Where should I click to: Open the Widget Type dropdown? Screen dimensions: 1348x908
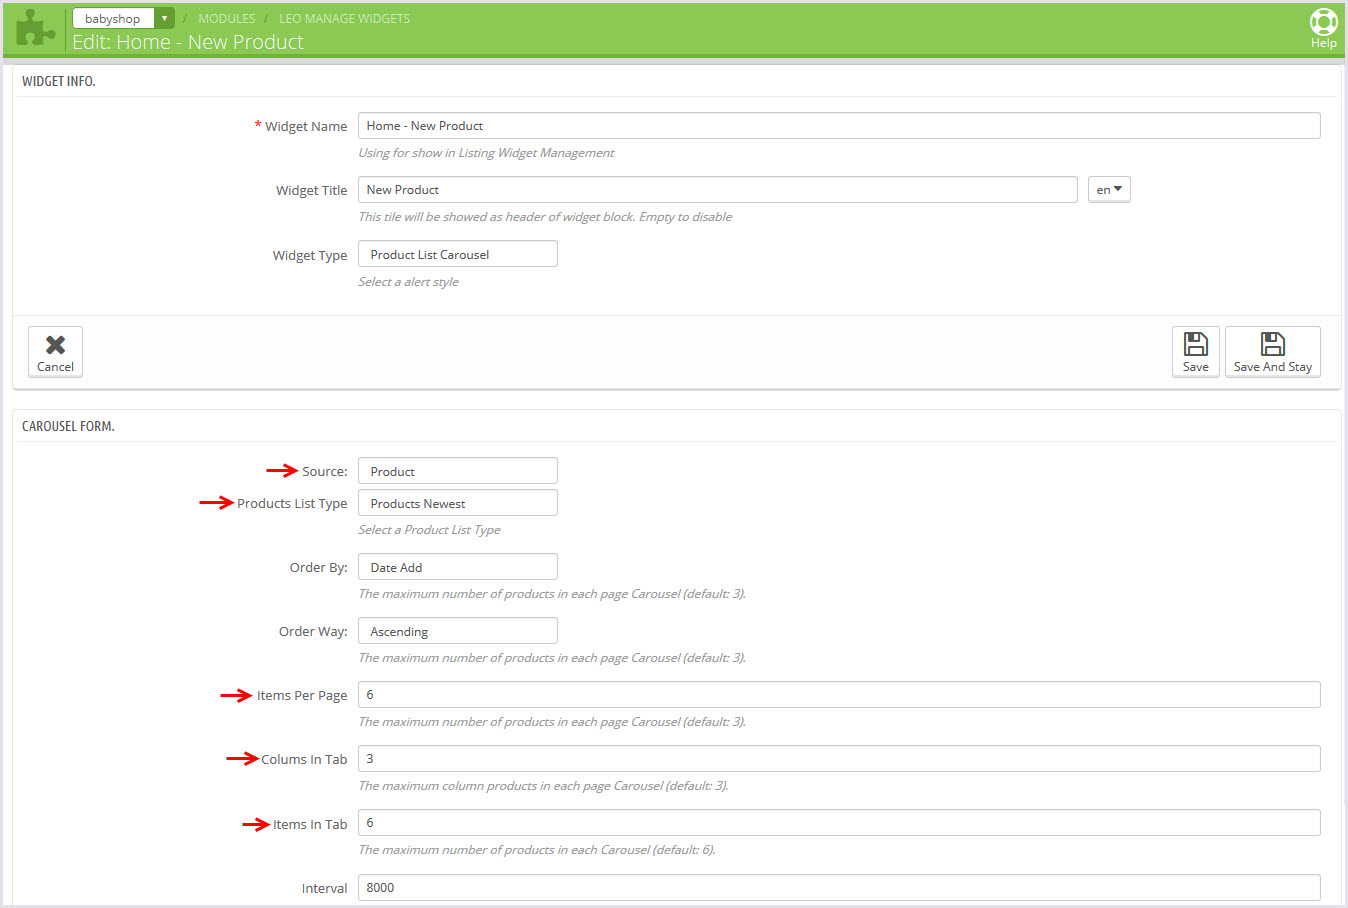457,254
